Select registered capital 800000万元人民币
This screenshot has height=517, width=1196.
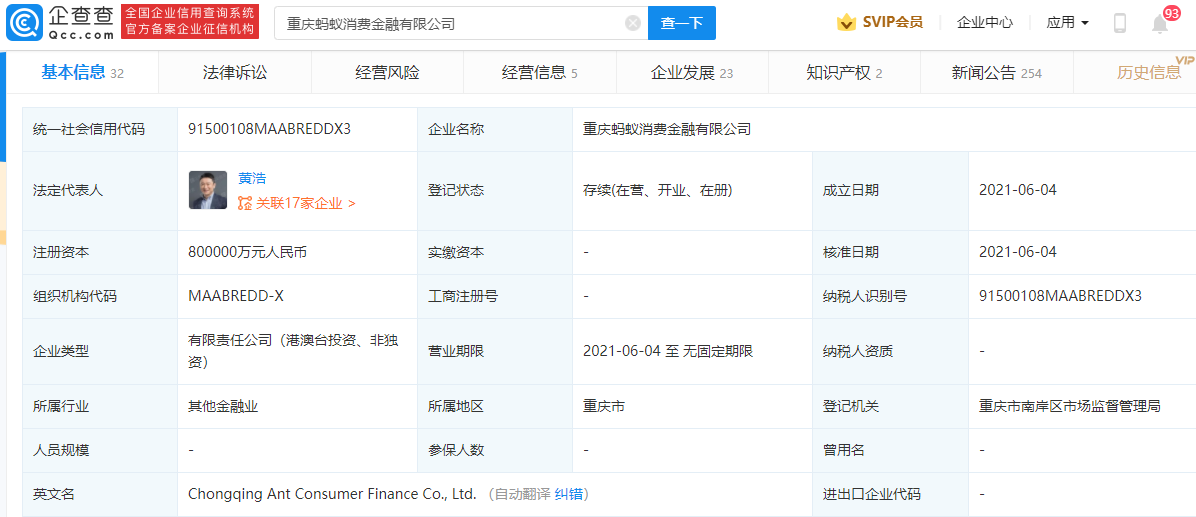pos(247,252)
